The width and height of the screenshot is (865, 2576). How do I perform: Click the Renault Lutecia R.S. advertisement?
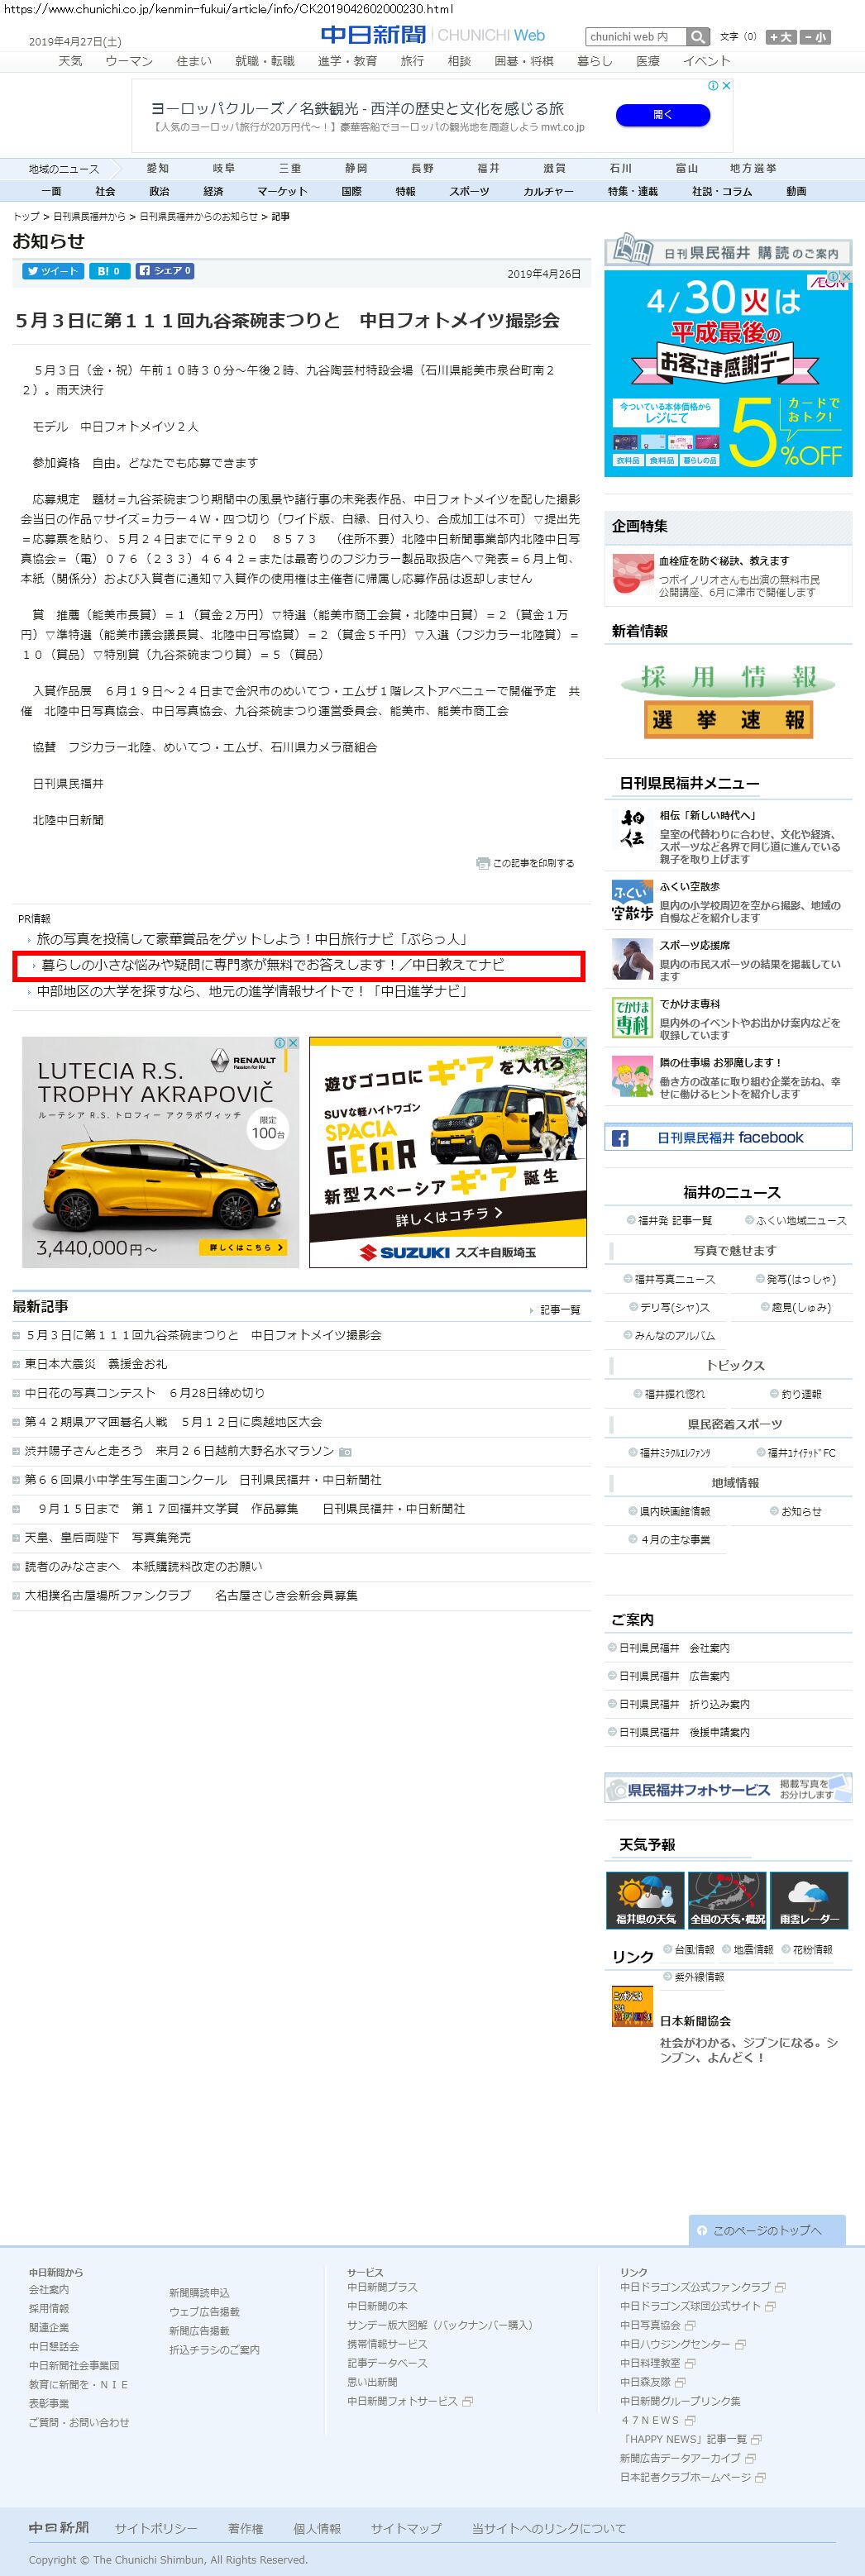pyautogui.click(x=161, y=1152)
